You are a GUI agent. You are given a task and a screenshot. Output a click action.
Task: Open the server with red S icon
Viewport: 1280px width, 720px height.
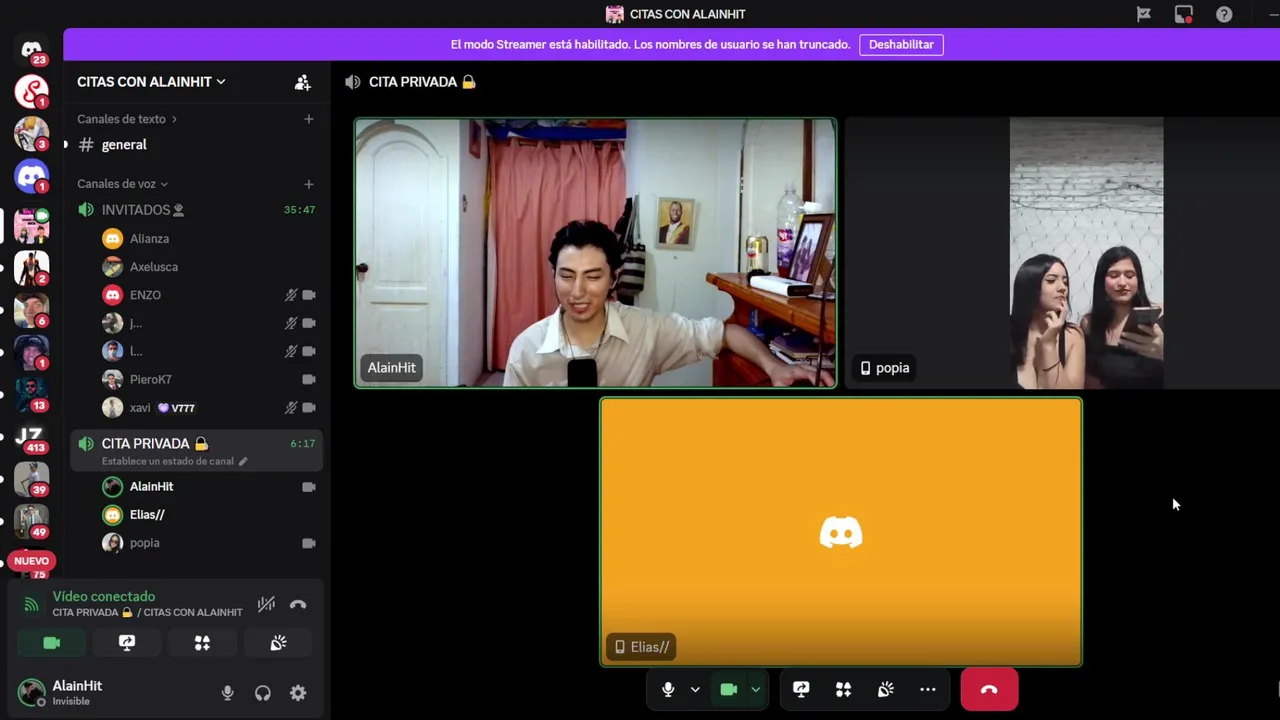31,91
